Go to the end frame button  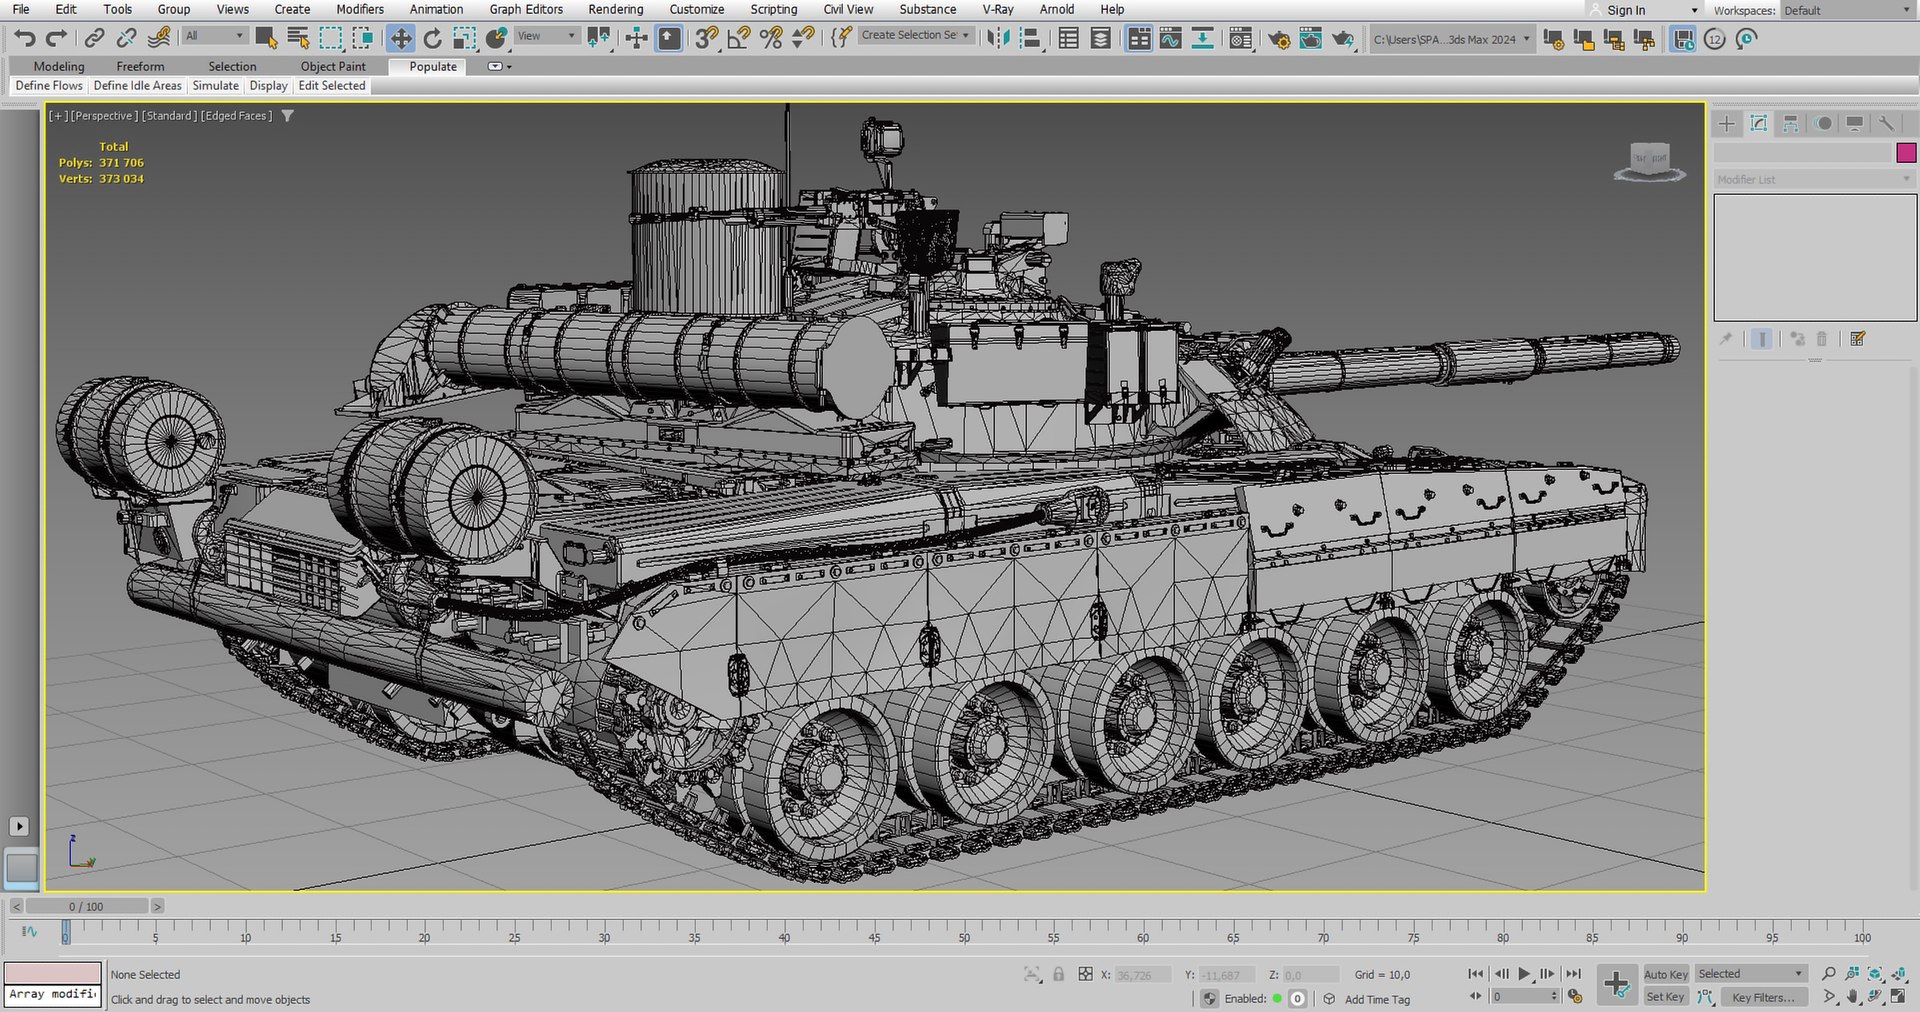click(1573, 974)
